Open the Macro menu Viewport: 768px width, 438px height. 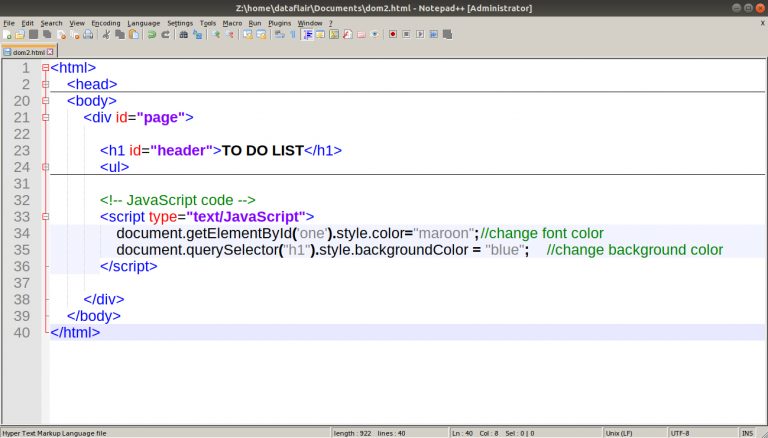(x=232, y=23)
